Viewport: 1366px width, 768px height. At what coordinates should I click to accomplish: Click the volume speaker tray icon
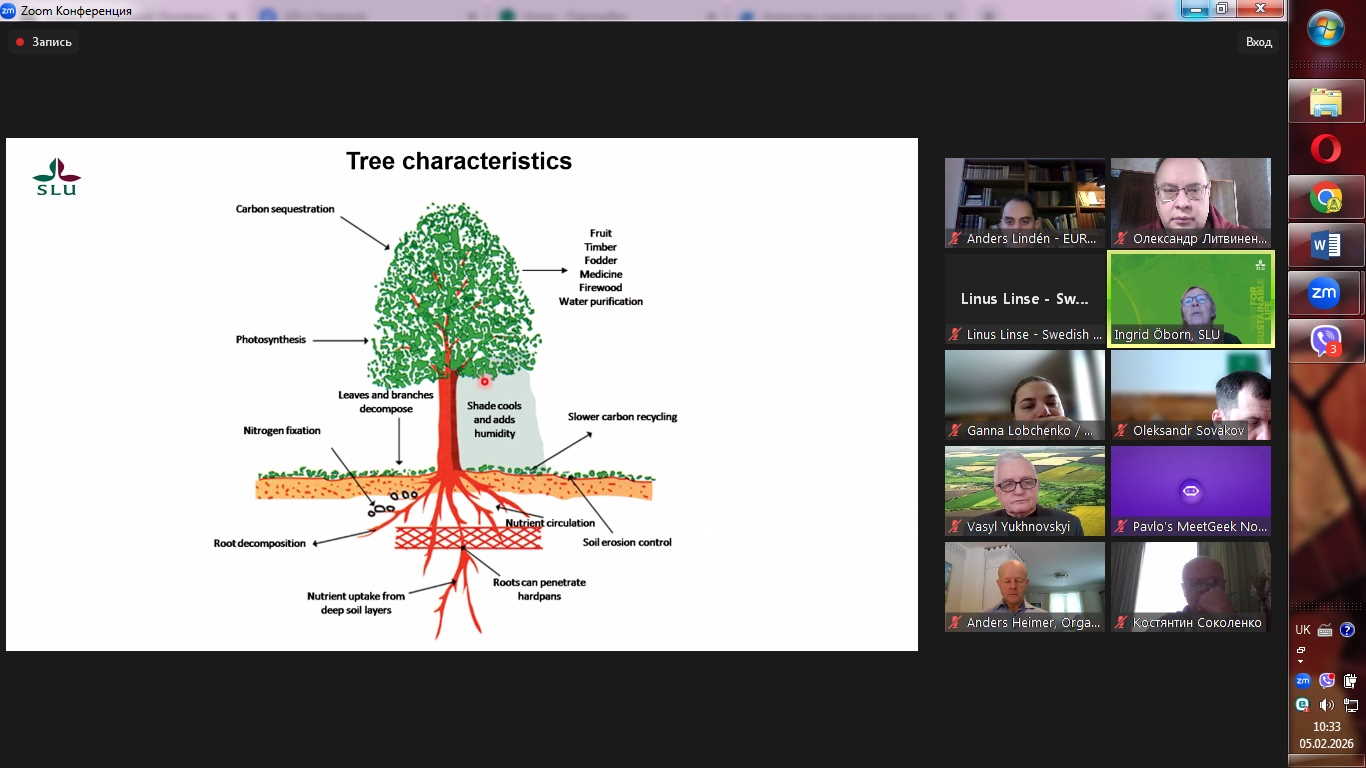[x=1327, y=705]
